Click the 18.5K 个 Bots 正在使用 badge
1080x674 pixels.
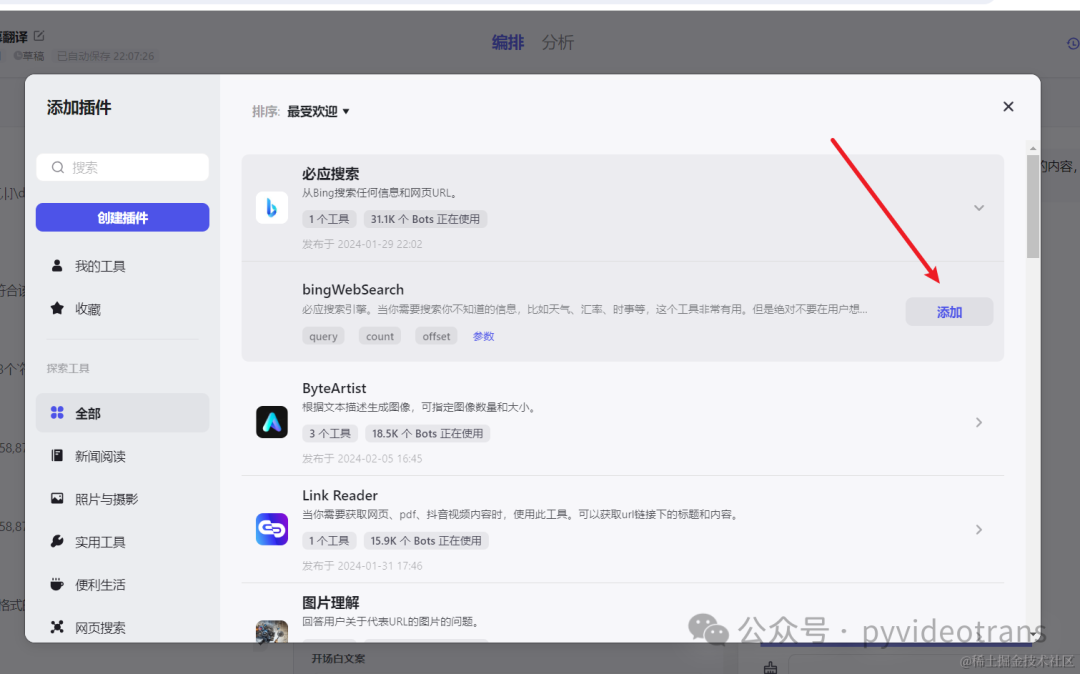(428, 433)
